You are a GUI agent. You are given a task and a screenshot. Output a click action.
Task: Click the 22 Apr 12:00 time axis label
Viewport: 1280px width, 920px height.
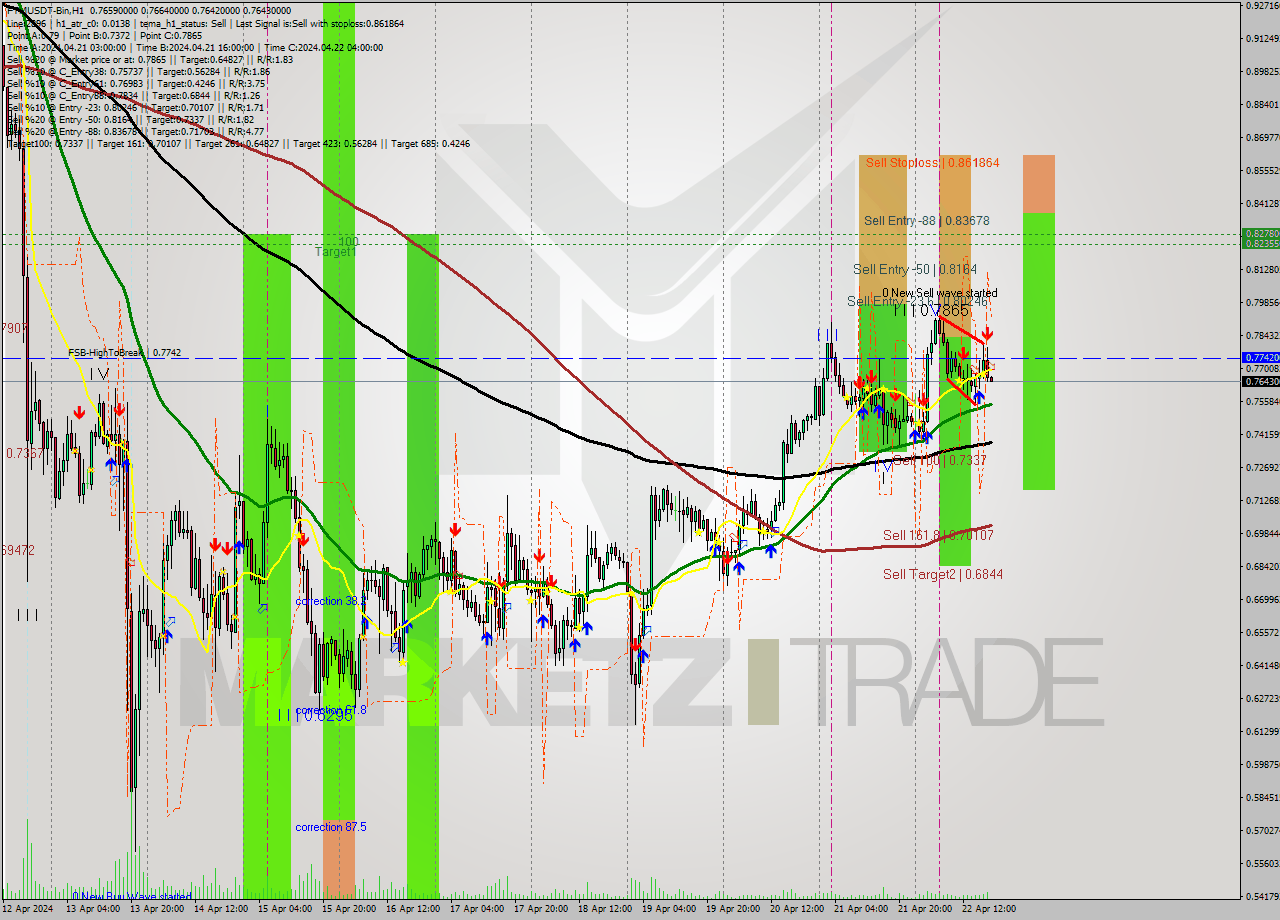[x=988, y=909]
